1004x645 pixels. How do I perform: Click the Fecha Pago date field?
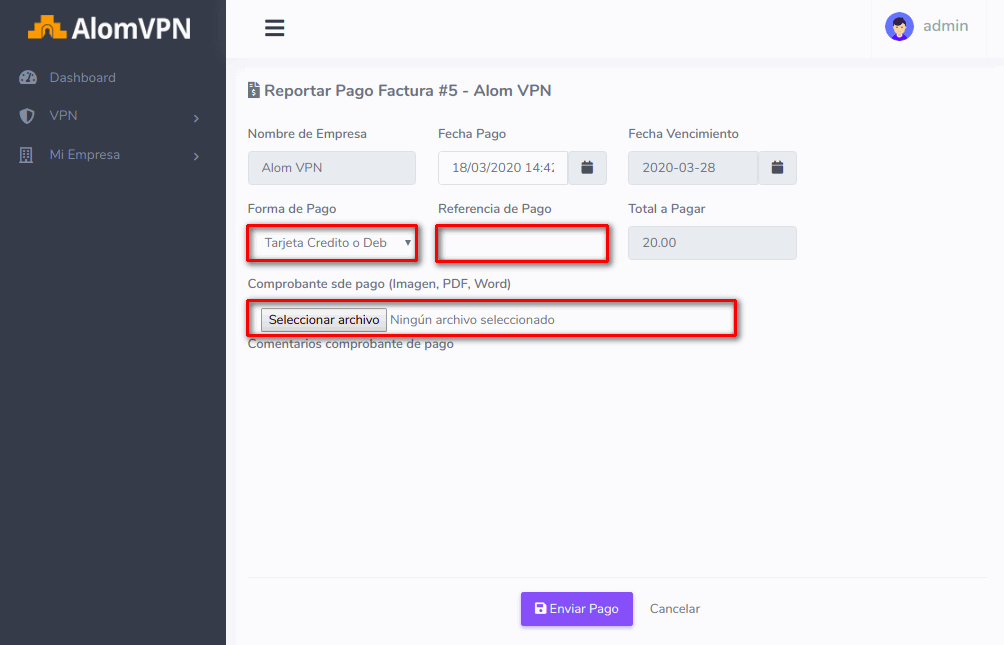503,168
